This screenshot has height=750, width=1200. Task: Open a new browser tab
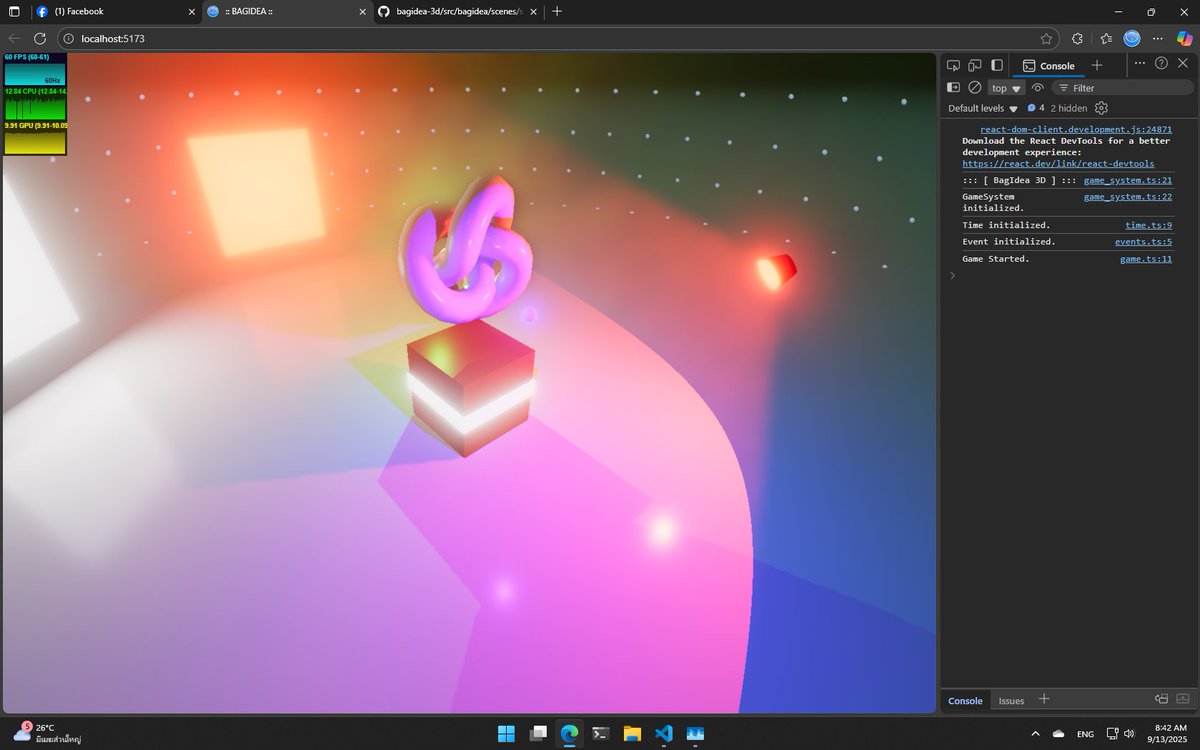tap(557, 11)
